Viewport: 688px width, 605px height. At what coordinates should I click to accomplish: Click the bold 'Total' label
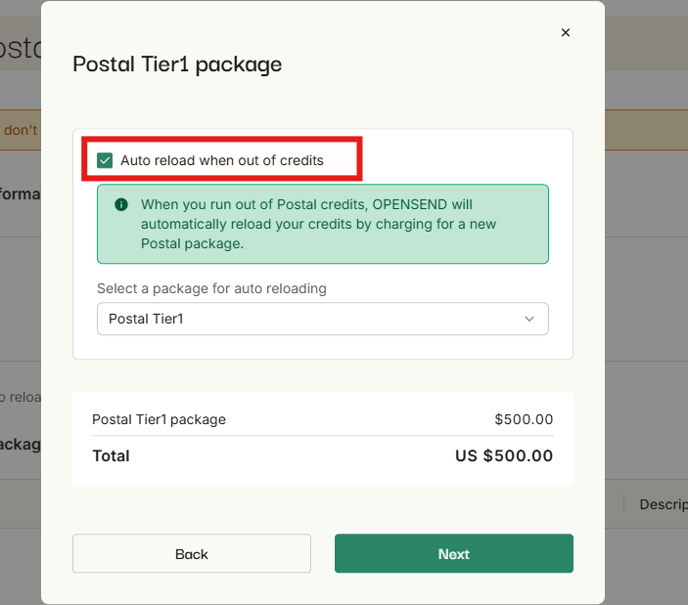tap(111, 456)
